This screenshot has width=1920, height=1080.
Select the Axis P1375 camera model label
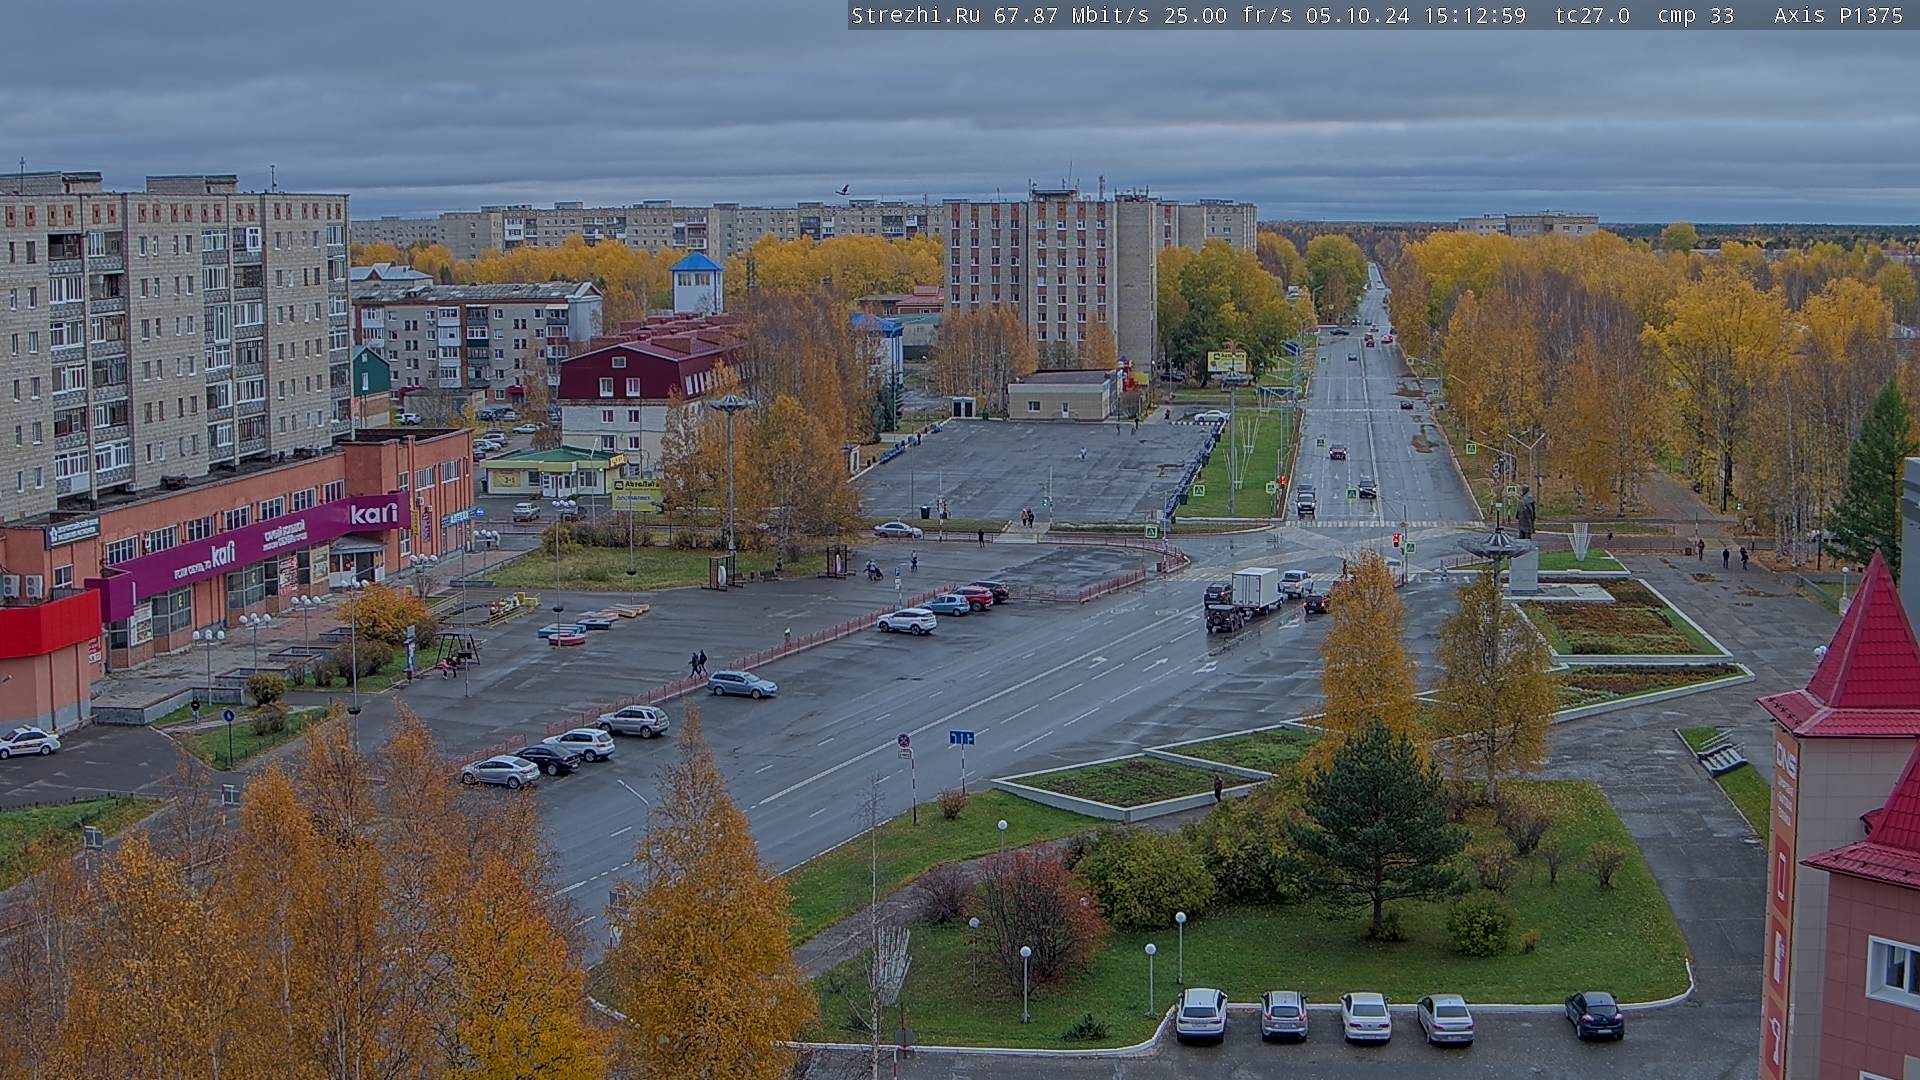1838,15
